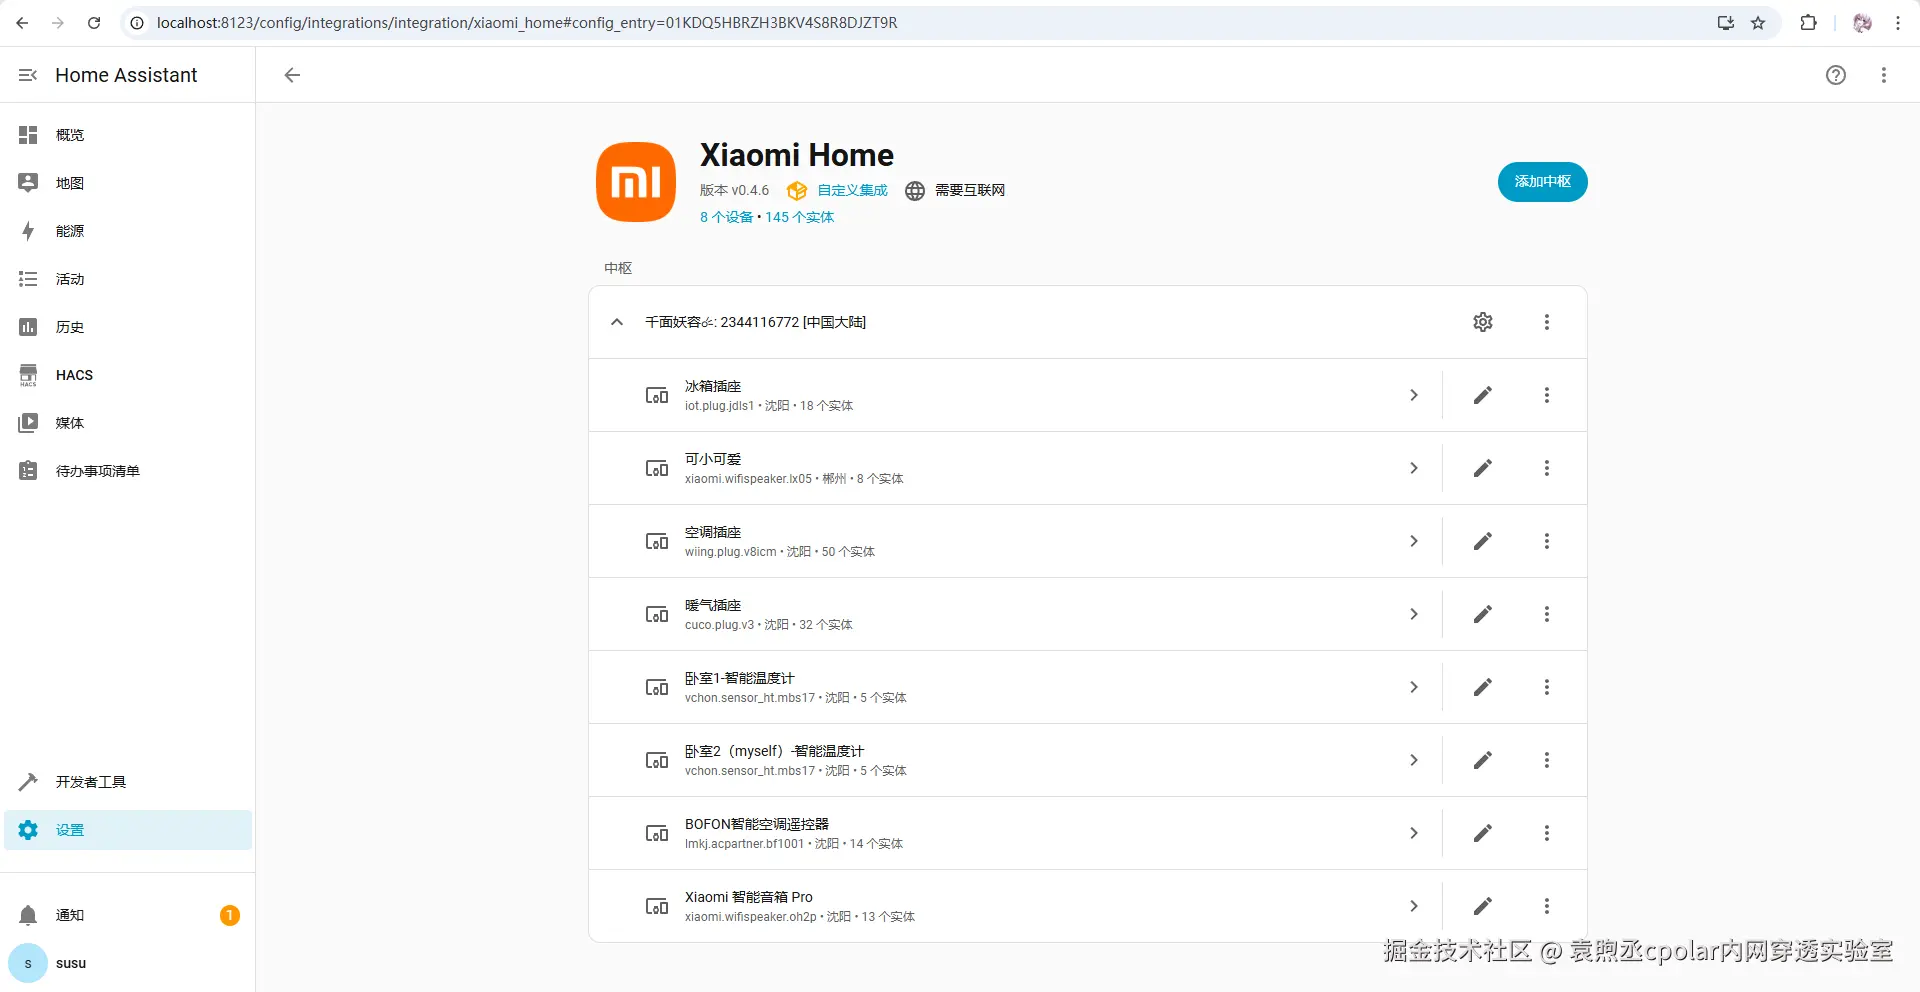The height and width of the screenshot is (992, 1920).
Task: Click the install app icon in address bar
Action: [1726, 23]
